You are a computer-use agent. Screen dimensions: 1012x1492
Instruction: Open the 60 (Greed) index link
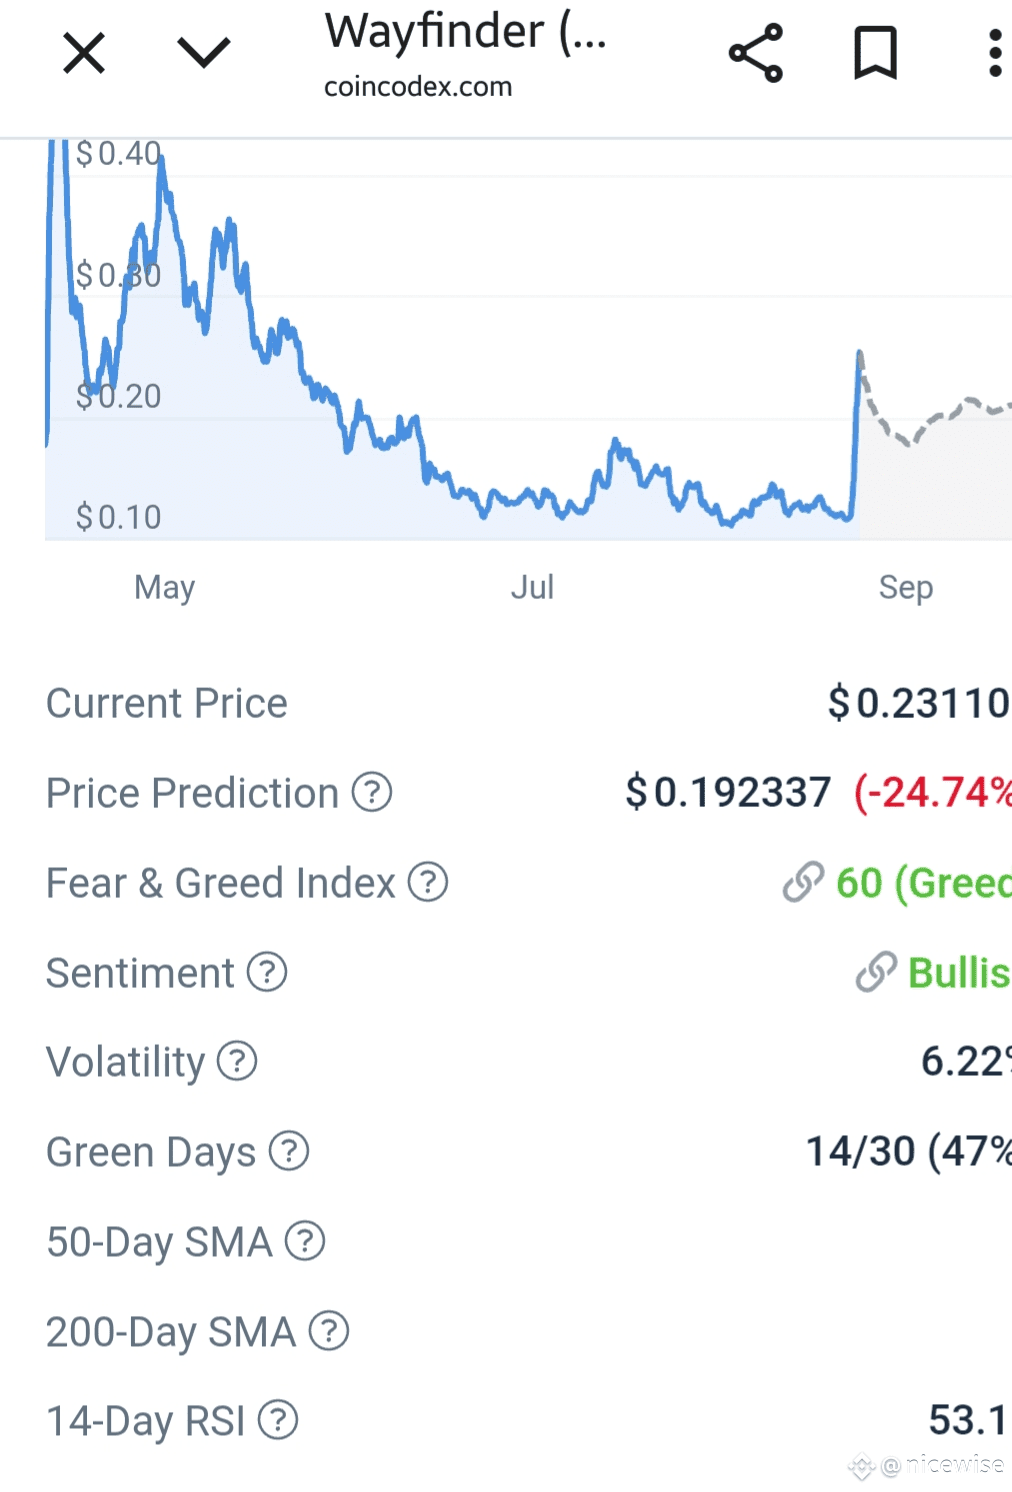897,883
